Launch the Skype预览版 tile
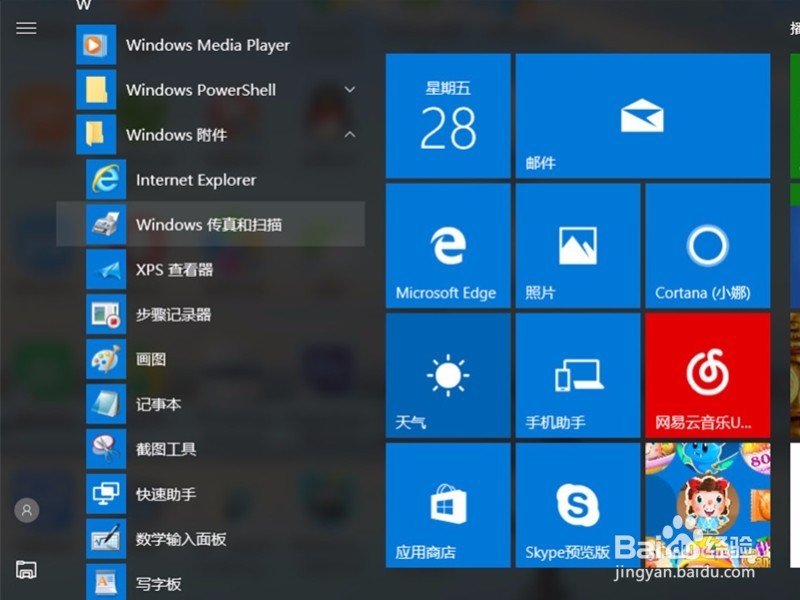 [x=578, y=505]
